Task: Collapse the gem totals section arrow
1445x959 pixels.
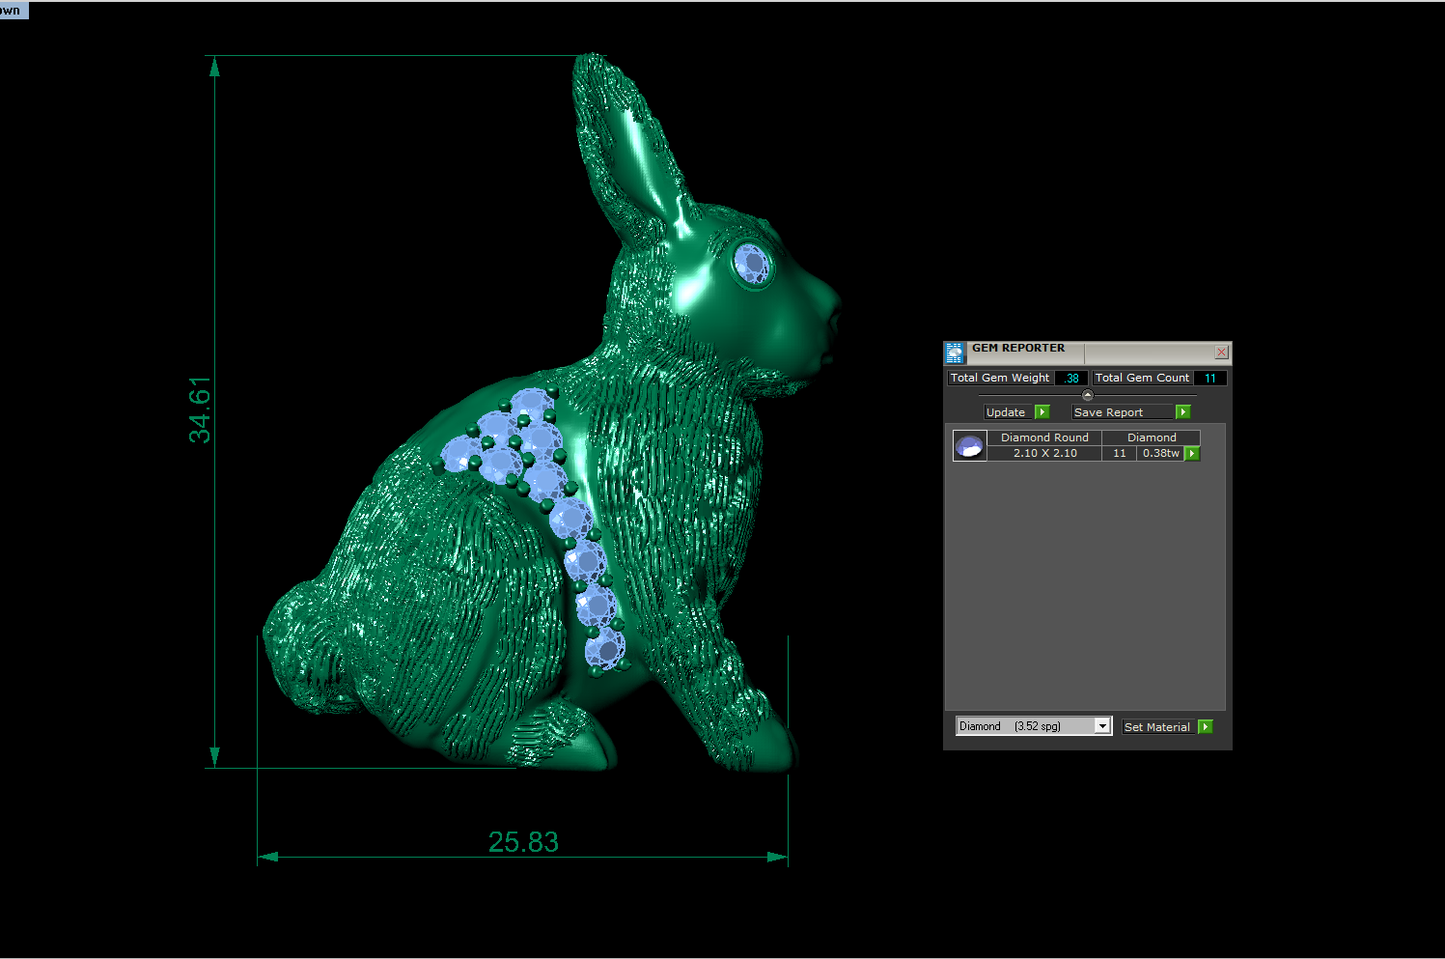Action: point(1088,395)
